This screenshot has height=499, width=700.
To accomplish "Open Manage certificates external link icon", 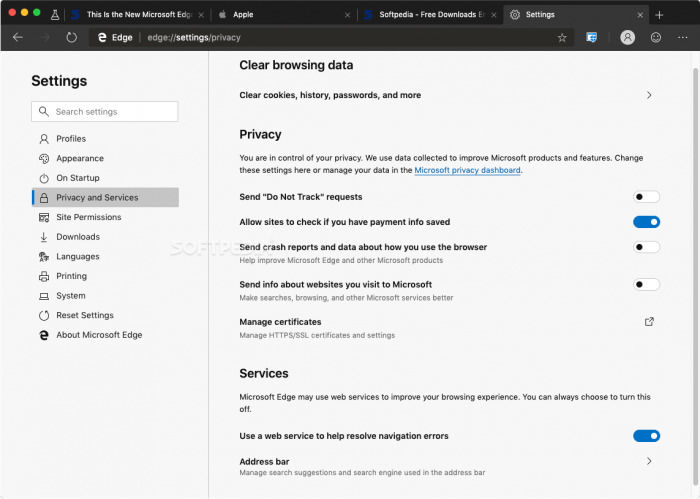I will [649, 322].
